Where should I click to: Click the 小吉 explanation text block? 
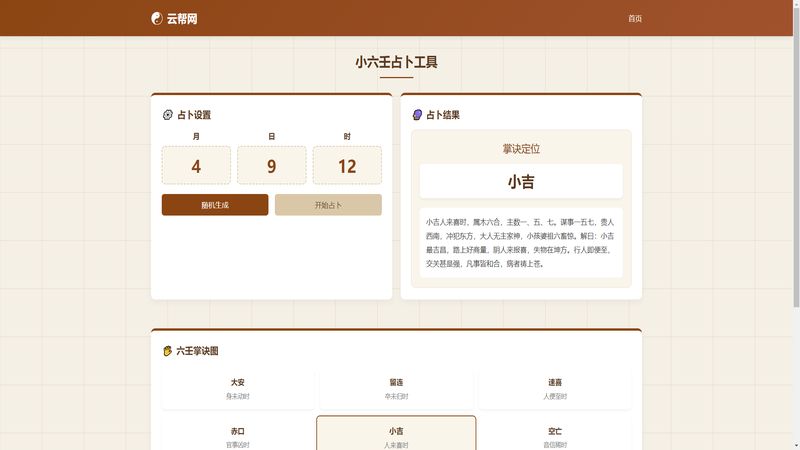(521, 243)
